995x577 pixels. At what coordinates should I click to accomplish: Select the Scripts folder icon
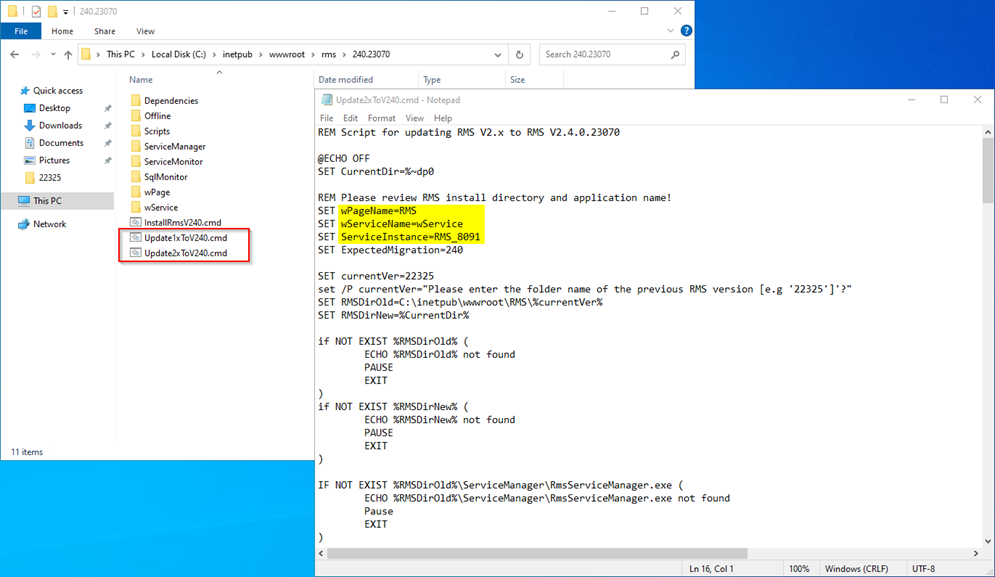(x=135, y=131)
